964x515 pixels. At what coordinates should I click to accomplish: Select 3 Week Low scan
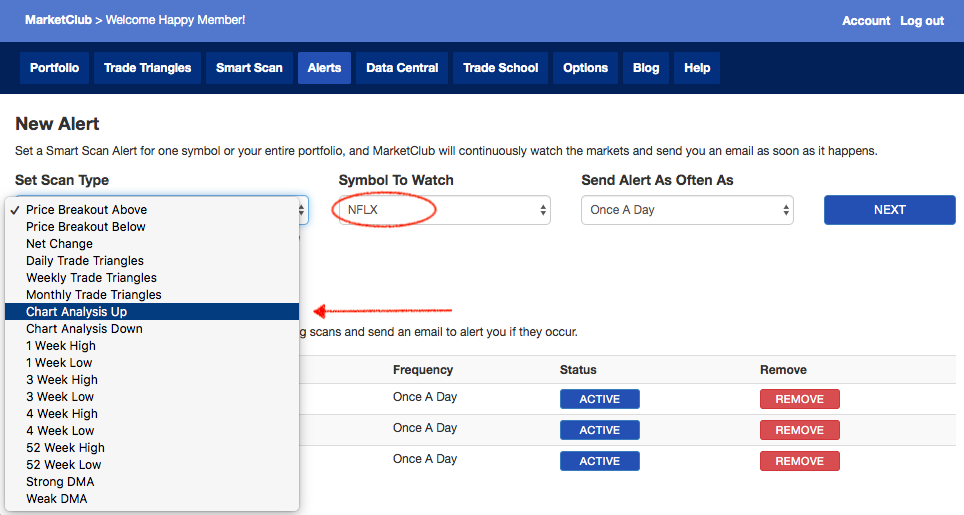coord(152,397)
